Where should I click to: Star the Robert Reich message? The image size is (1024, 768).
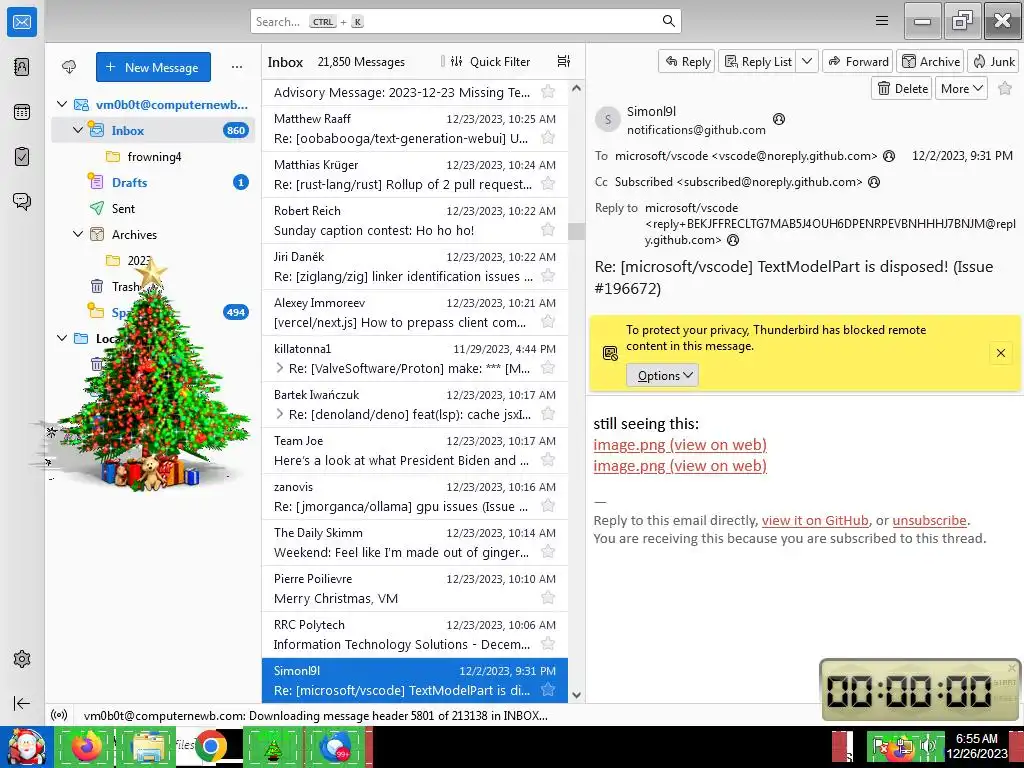click(548, 229)
